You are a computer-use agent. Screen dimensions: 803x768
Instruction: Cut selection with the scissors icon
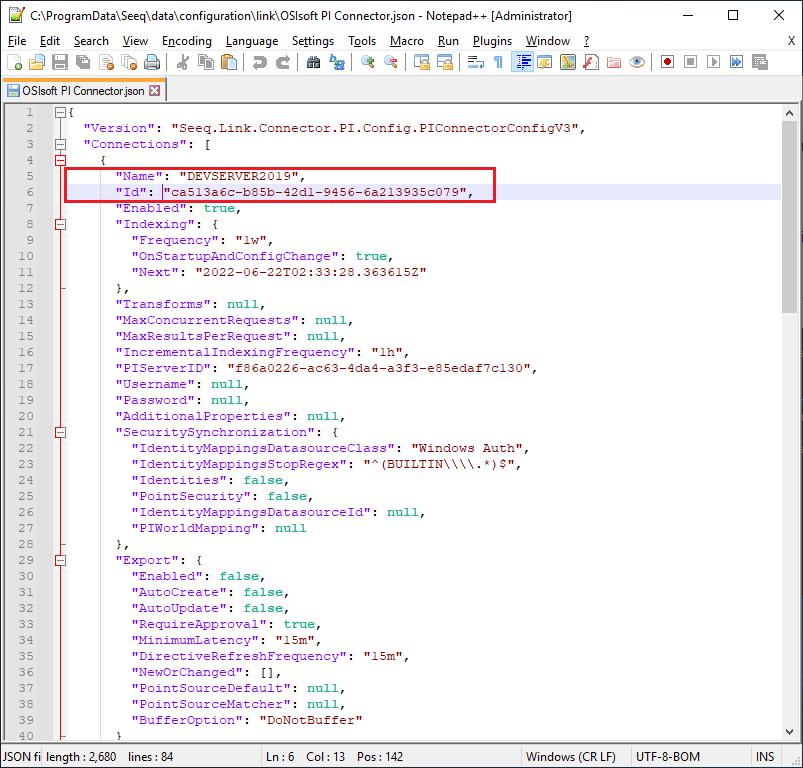(x=182, y=62)
